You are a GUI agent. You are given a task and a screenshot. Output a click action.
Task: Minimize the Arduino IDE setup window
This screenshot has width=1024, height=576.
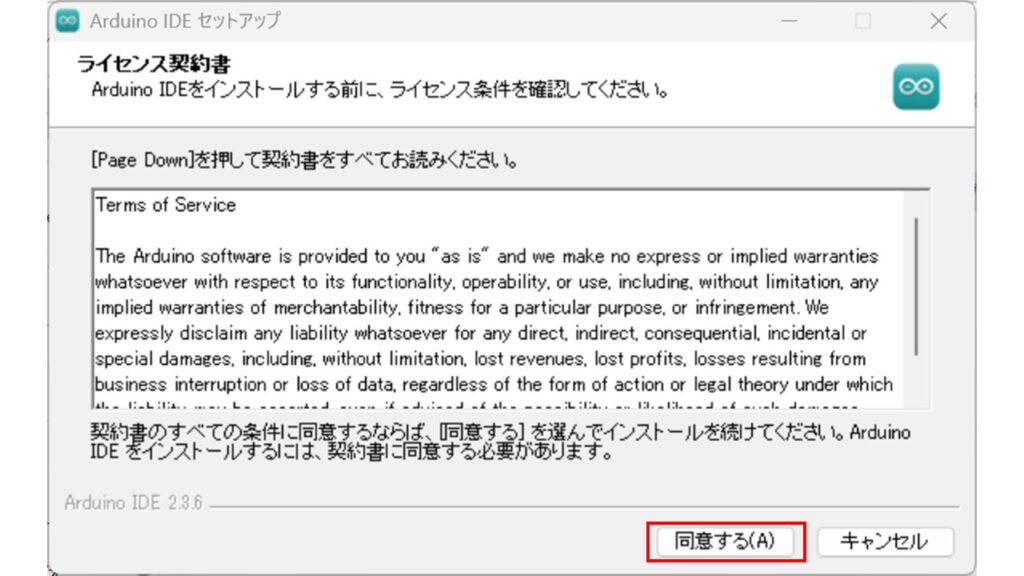tap(789, 21)
